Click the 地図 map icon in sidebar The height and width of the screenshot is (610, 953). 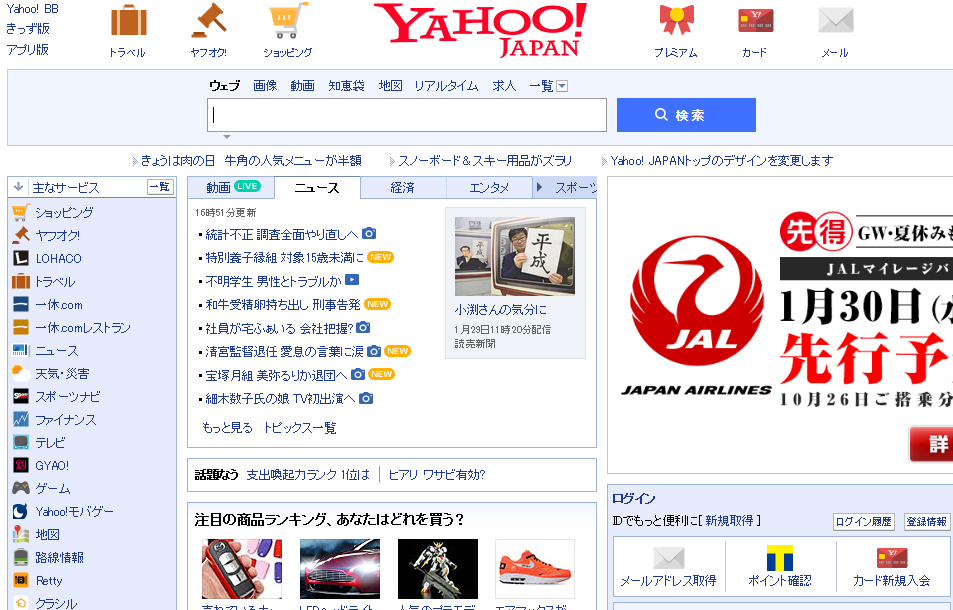tap(21, 534)
